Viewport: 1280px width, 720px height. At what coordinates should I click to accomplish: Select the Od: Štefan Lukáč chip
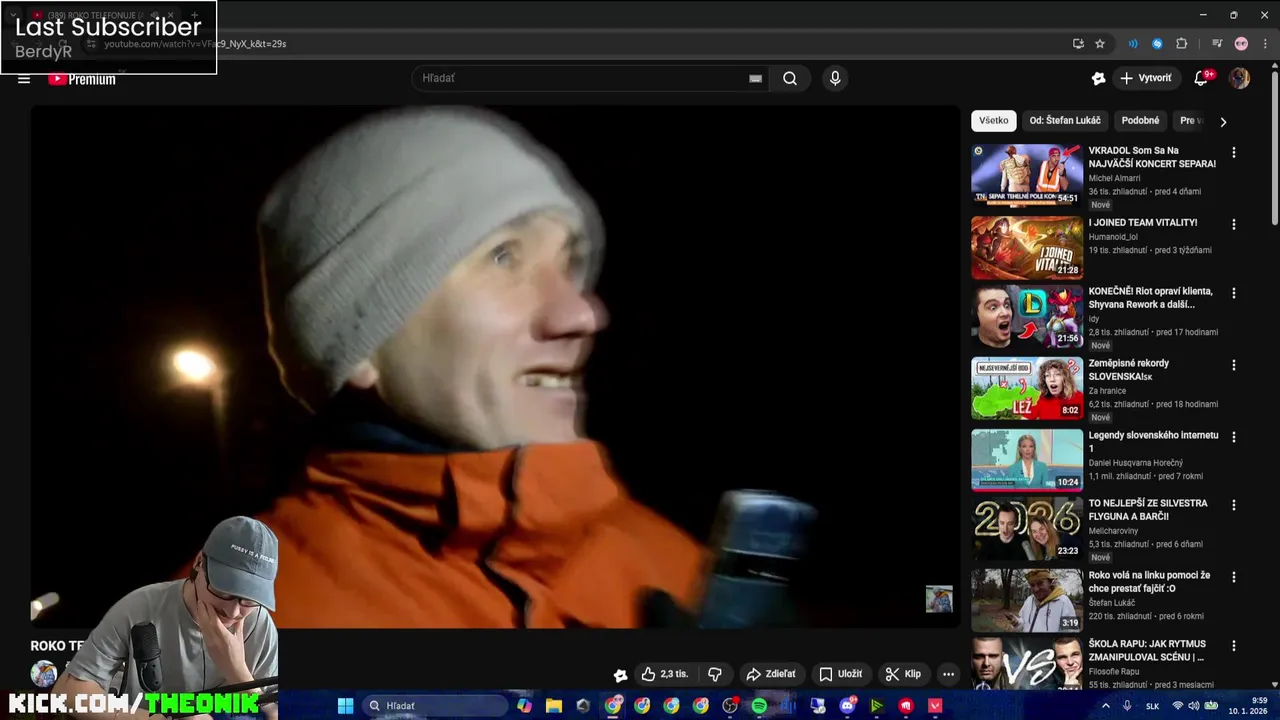click(1065, 120)
